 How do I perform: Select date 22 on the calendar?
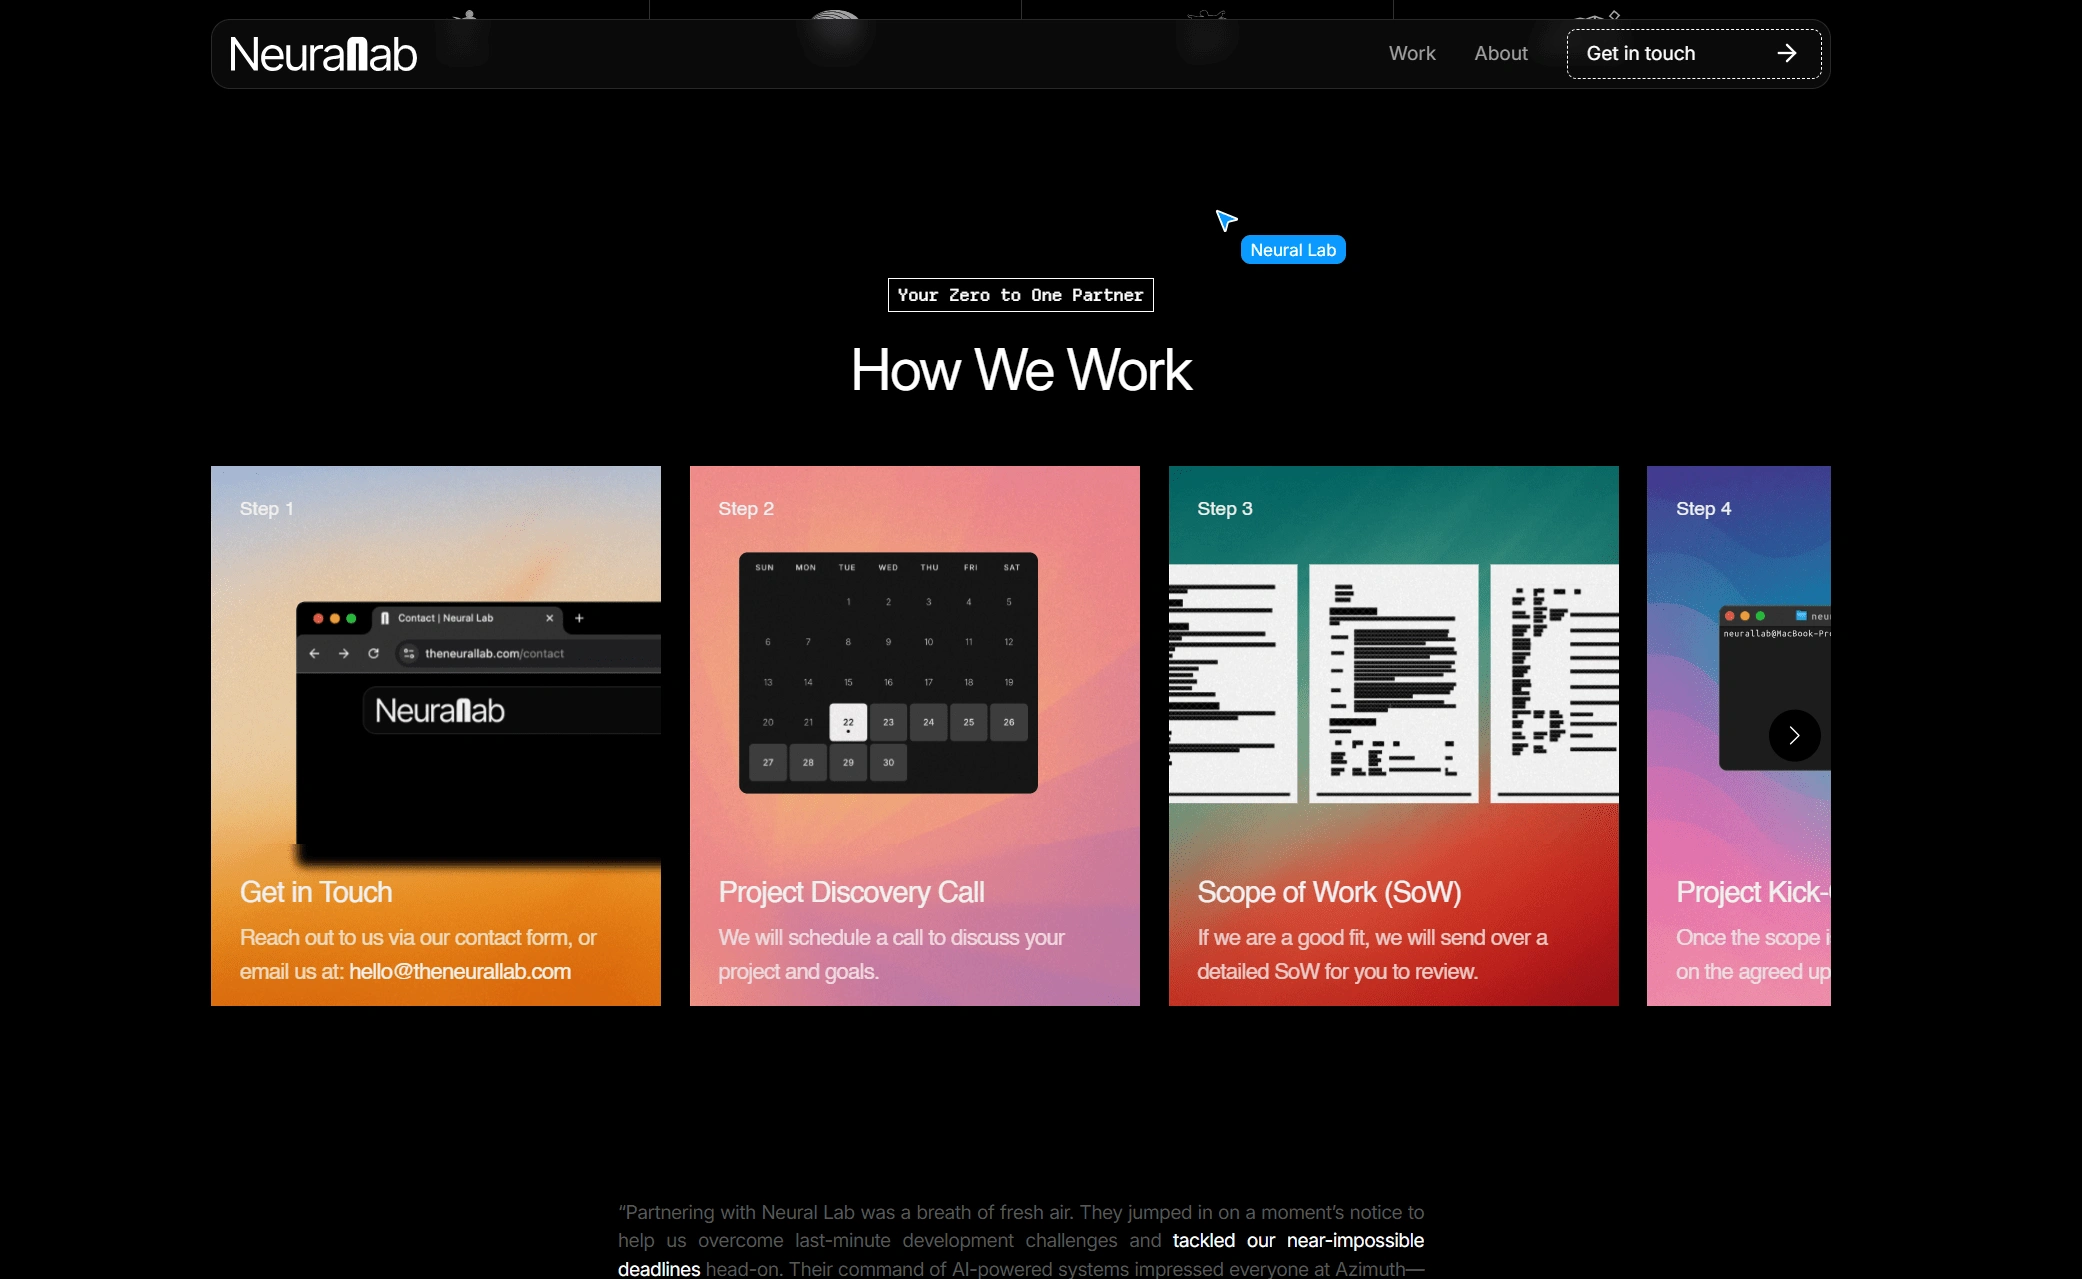[848, 722]
